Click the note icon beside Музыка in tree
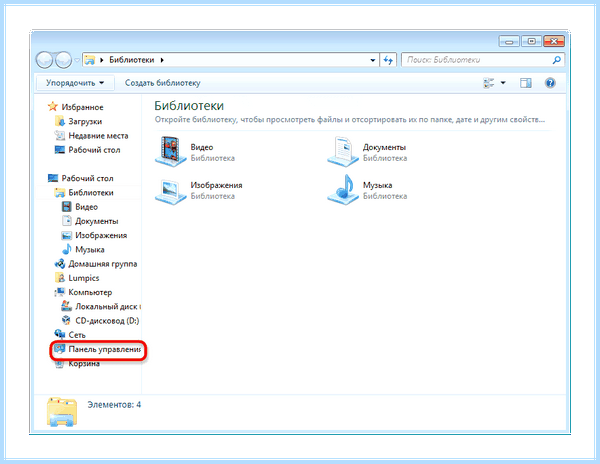This screenshot has height=464, width=600. (67, 249)
